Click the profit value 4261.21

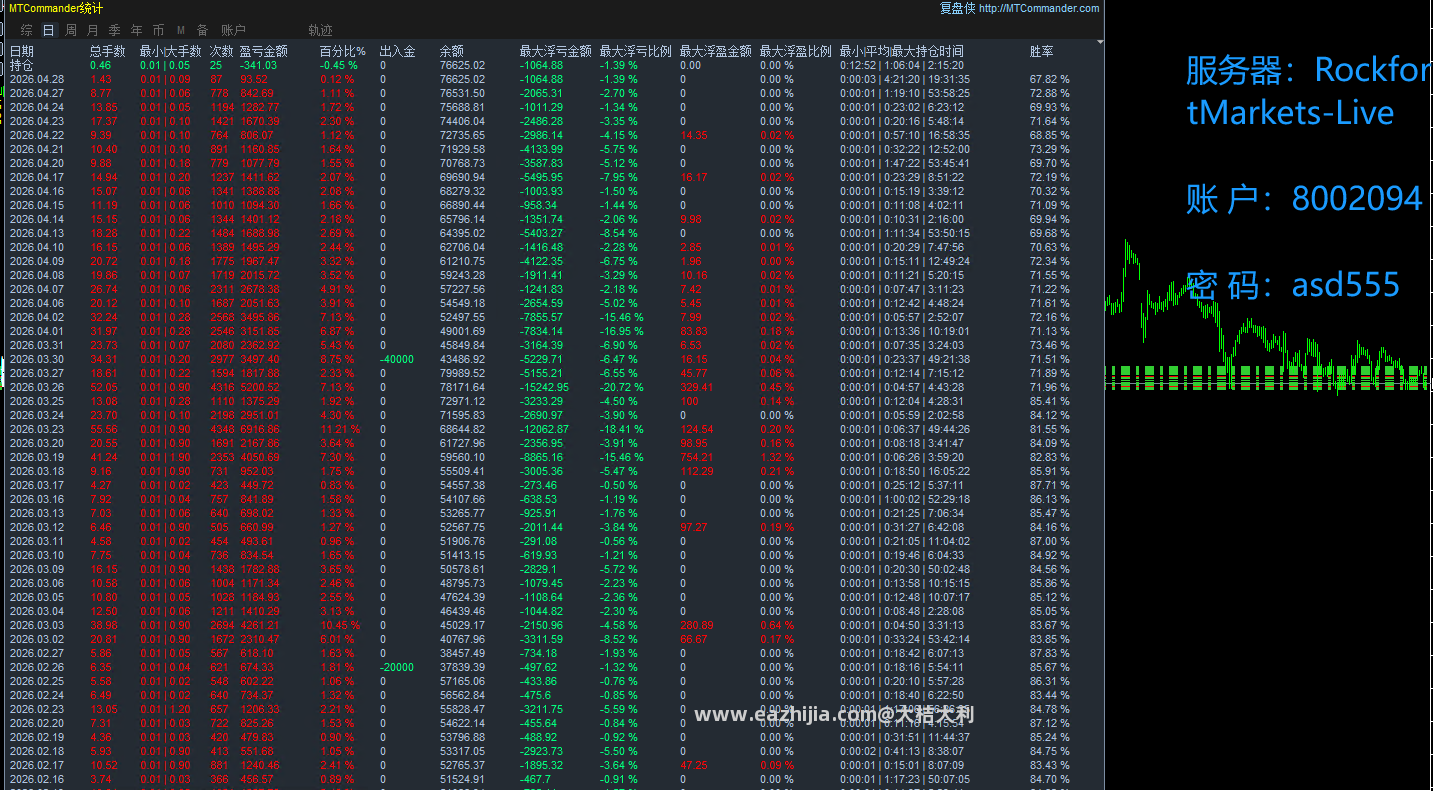261,625
